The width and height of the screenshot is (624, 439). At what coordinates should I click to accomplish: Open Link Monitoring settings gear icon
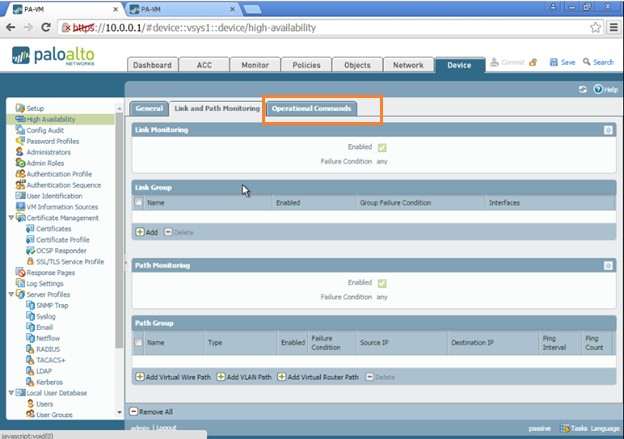tap(608, 130)
